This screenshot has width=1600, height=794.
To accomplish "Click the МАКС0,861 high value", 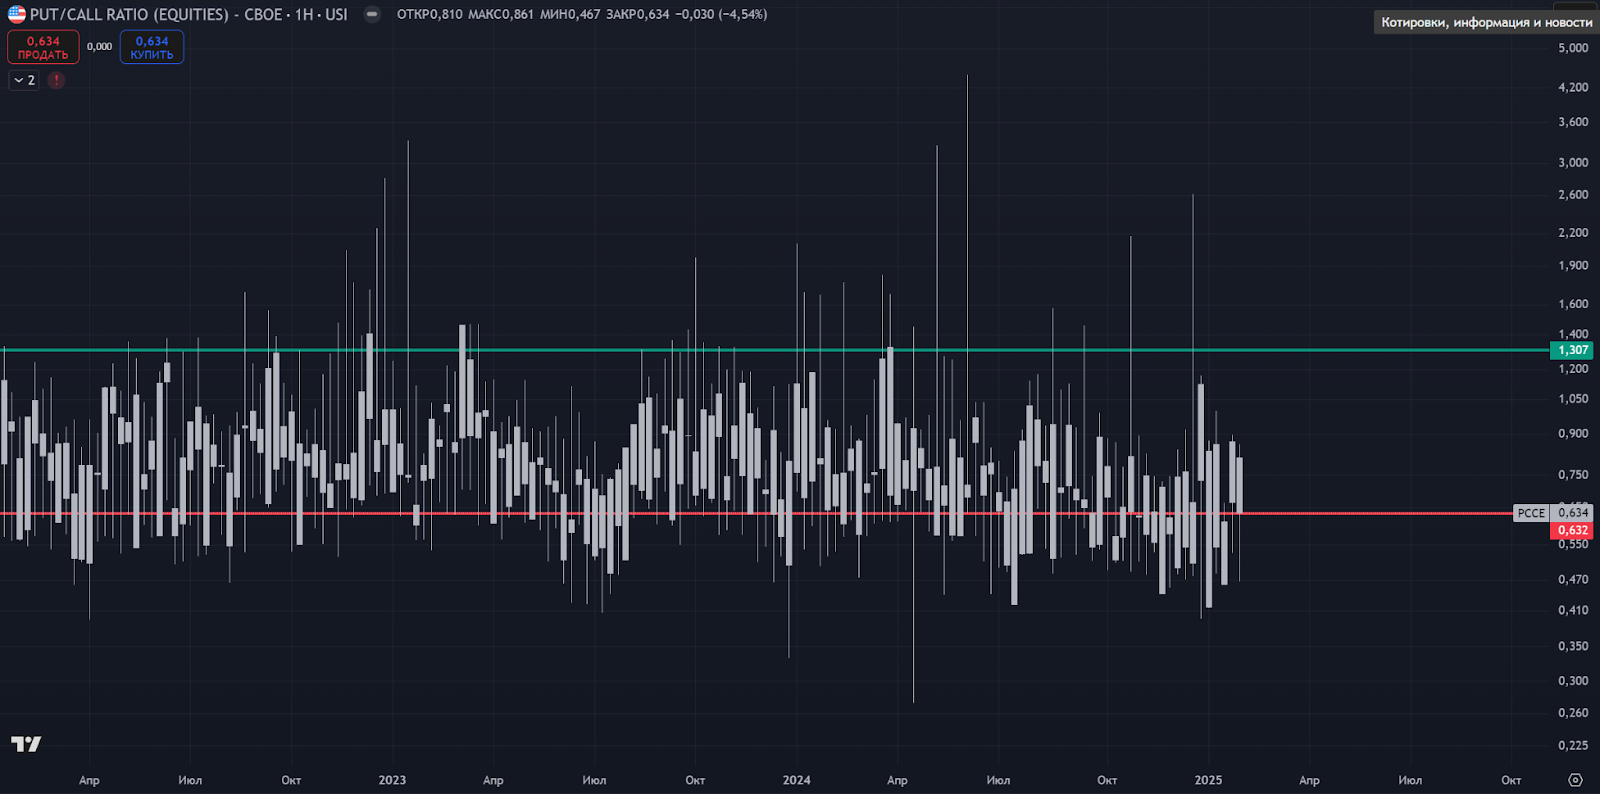I will tap(501, 14).
